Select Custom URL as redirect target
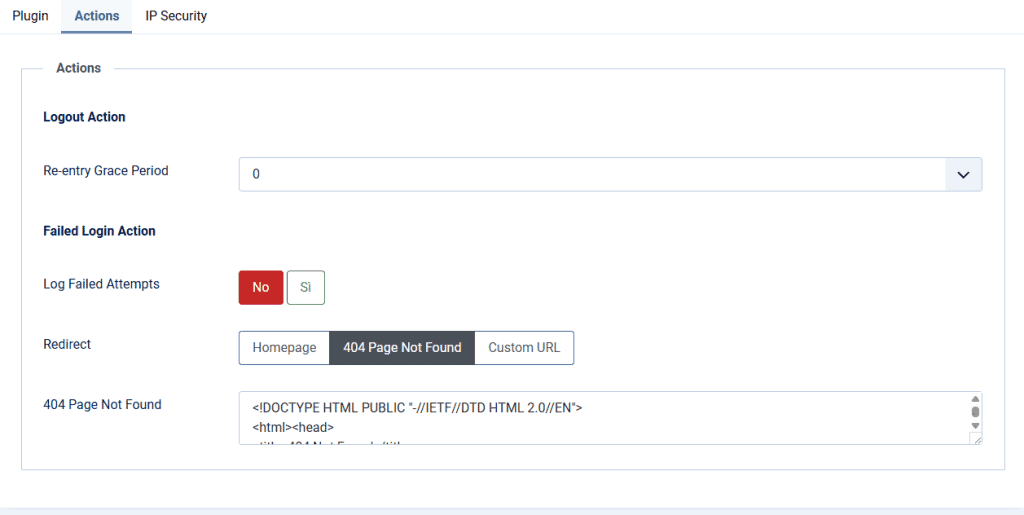Screen dimensions: 1024x515 click(x=524, y=348)
